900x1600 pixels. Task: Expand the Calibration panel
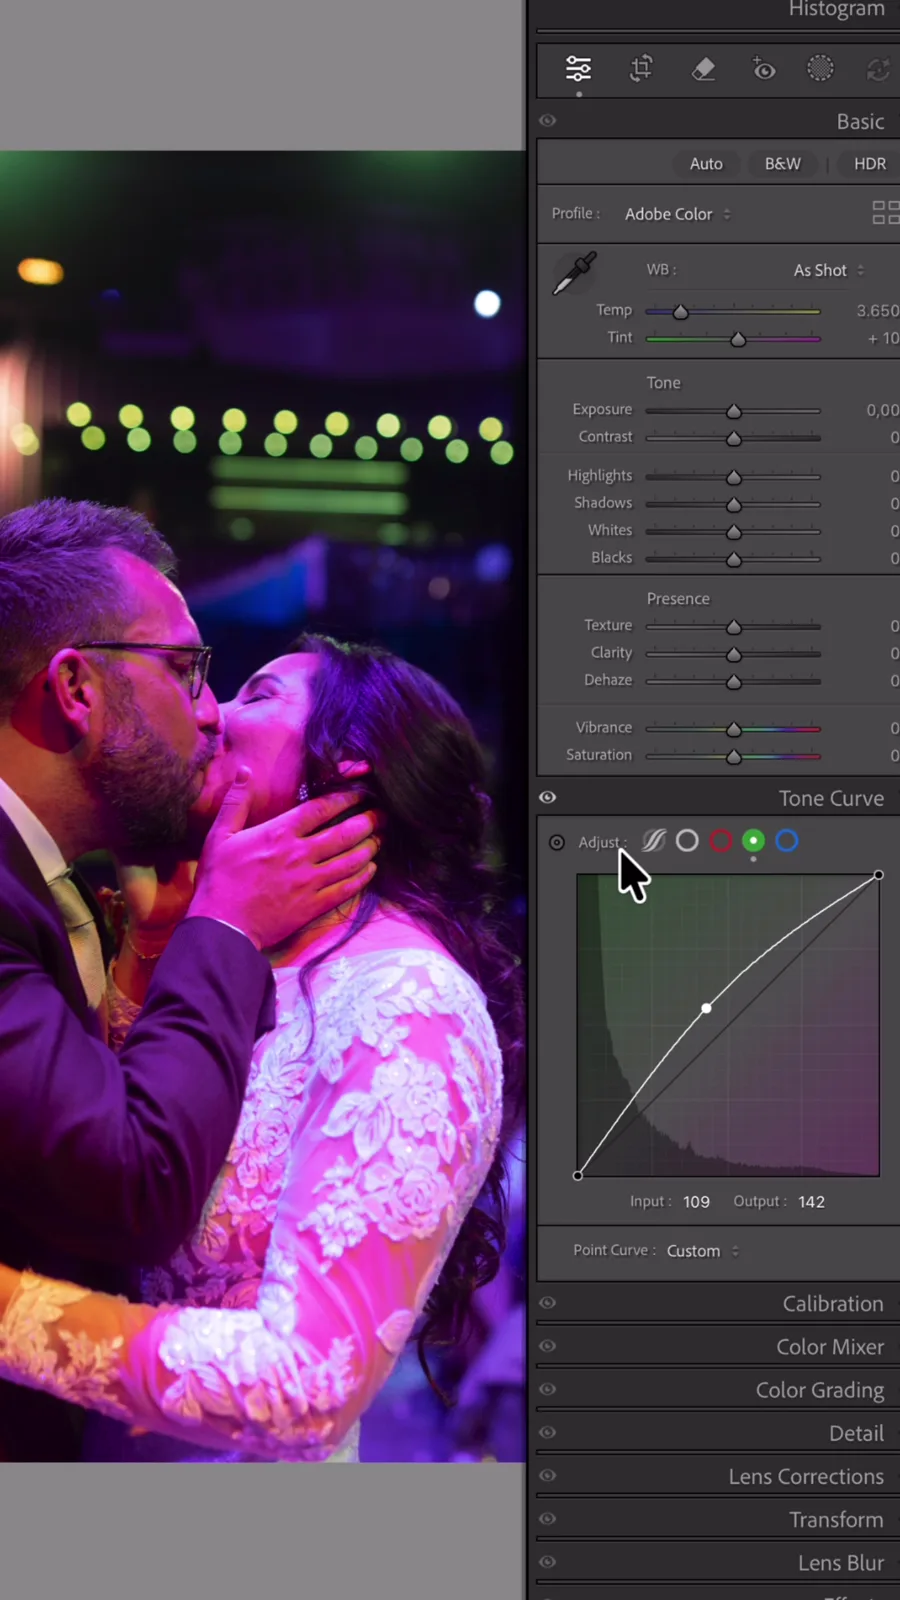tap(833, 1304)
